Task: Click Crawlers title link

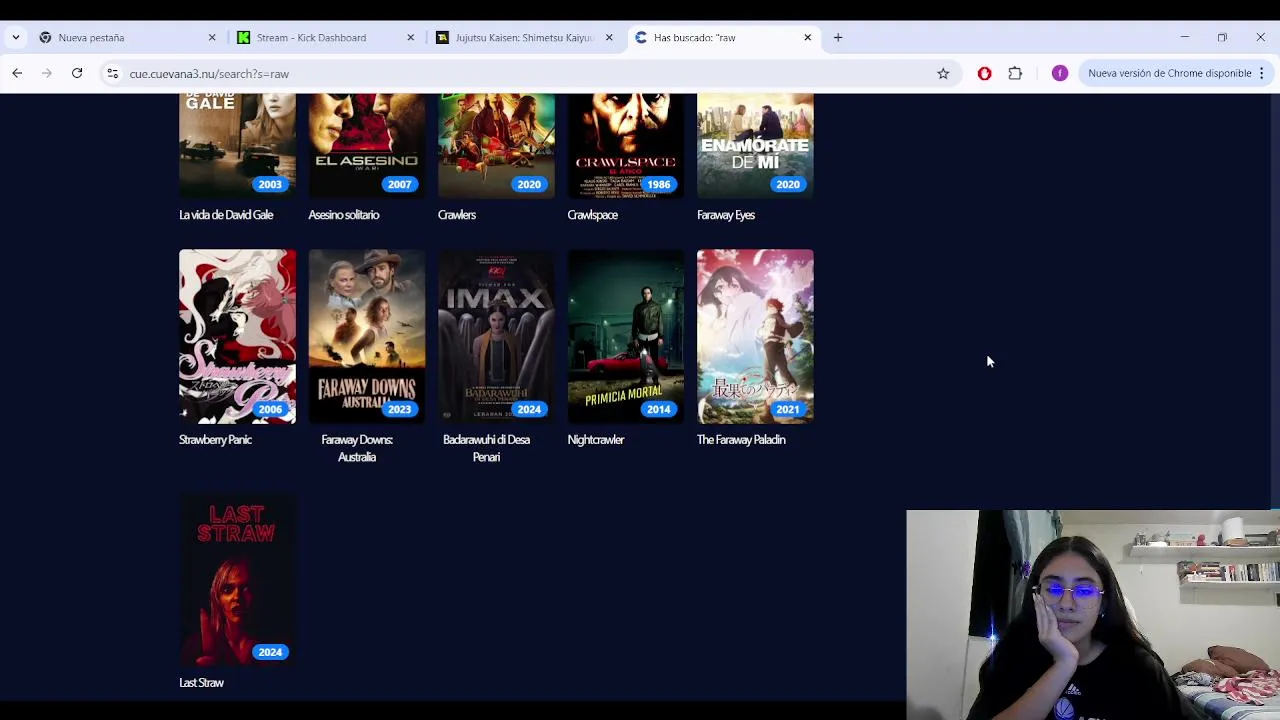Action: pyautogui.click(x=457, y=215)
